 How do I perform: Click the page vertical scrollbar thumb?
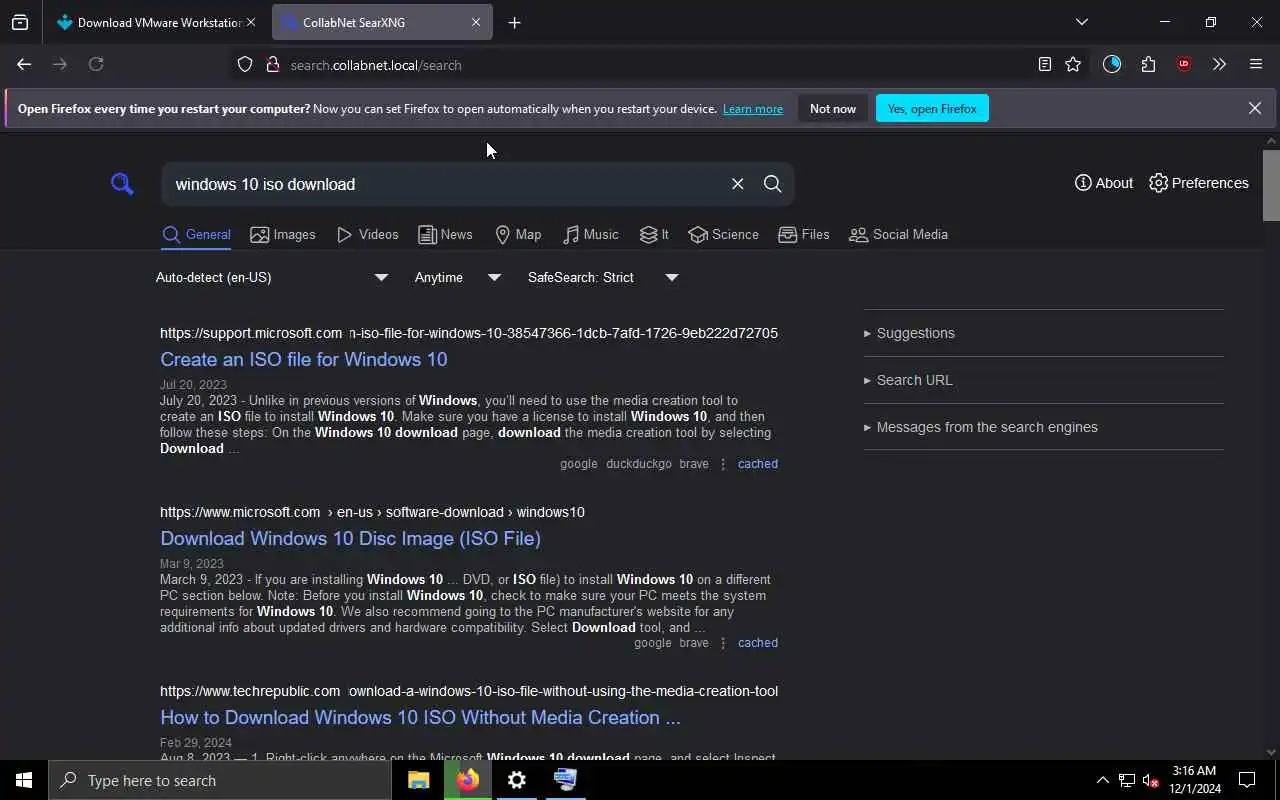pyautogui.click(x=1271, y=185)
